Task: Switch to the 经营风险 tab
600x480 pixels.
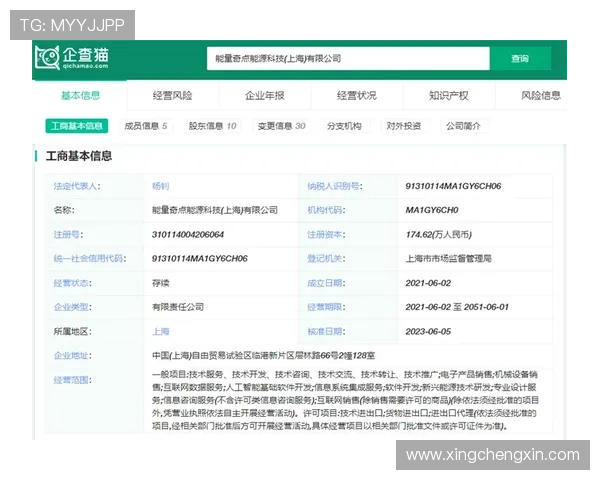Action: click(x=173, y=95)
